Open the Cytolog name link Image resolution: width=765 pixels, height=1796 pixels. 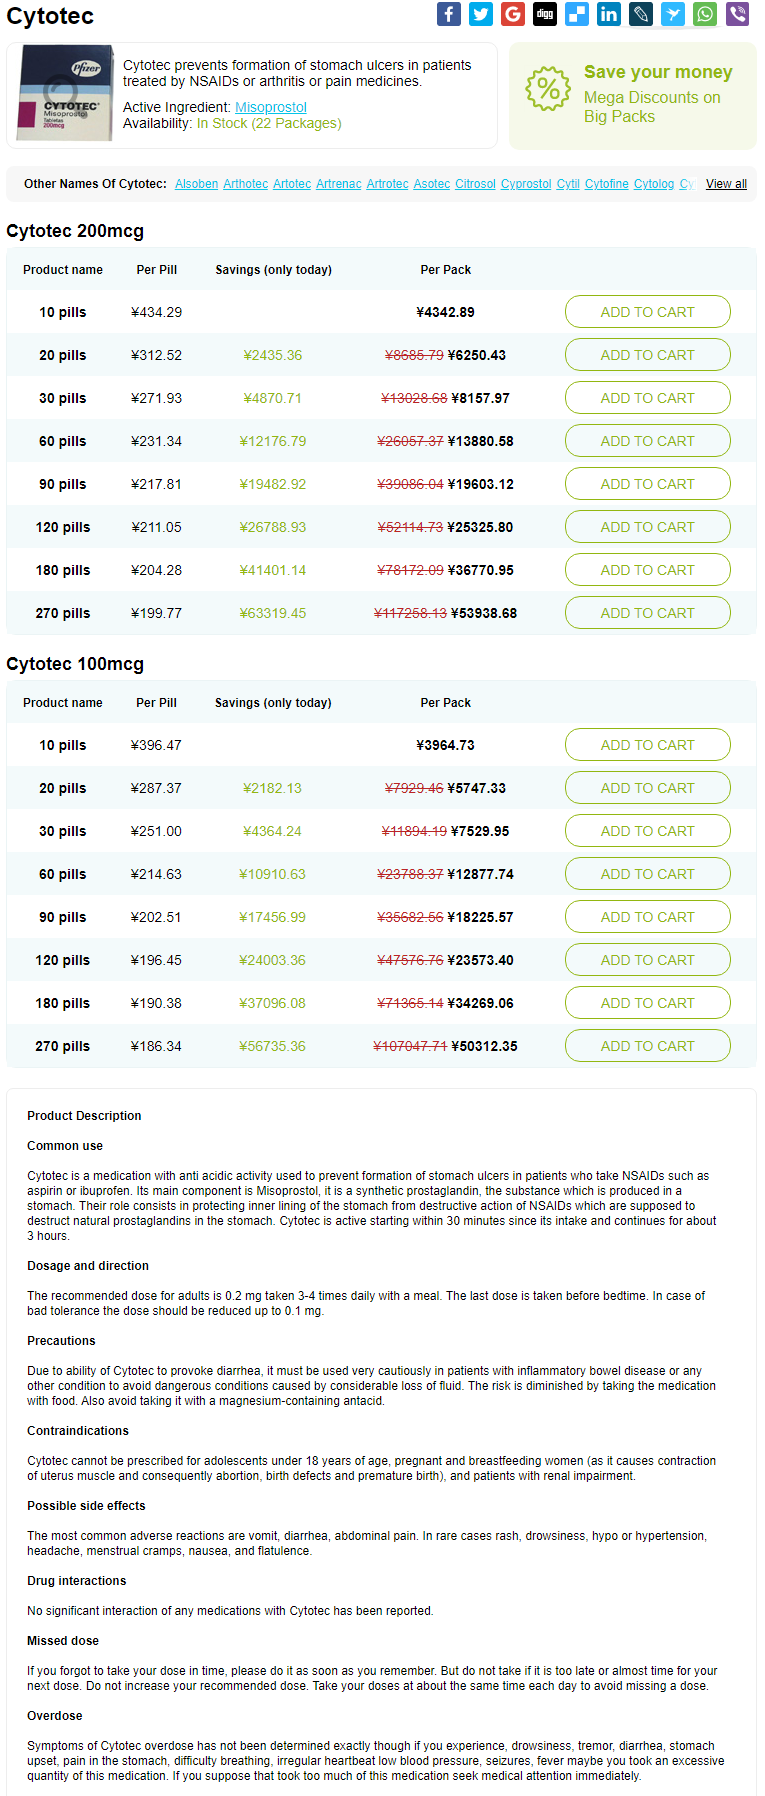(x=654, y=184)
